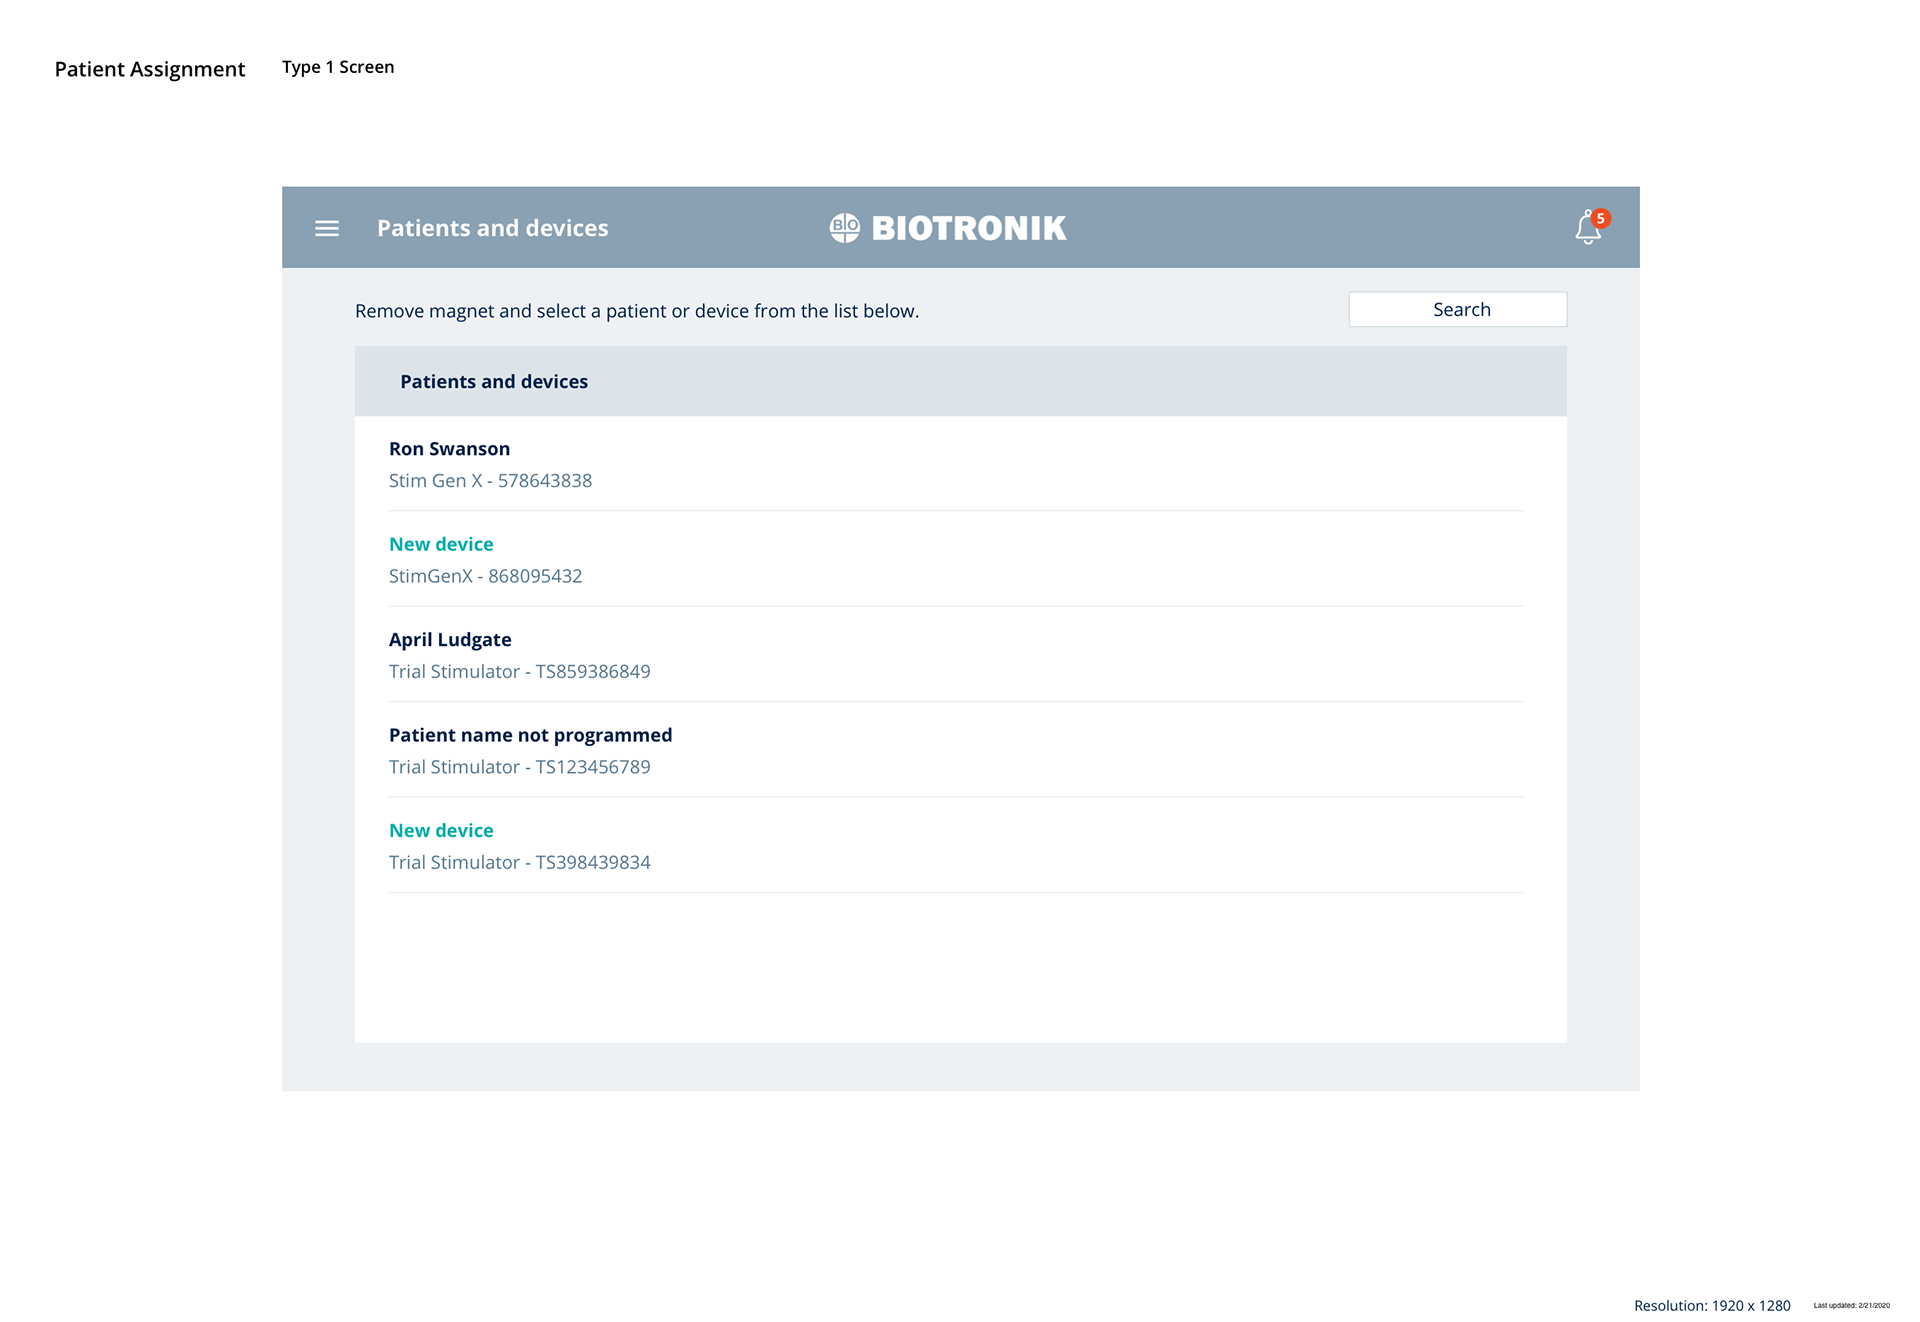Select patient Ron Swanson
The height and width of the screenshot is (1322, 1920).
[x=449, y=449]
